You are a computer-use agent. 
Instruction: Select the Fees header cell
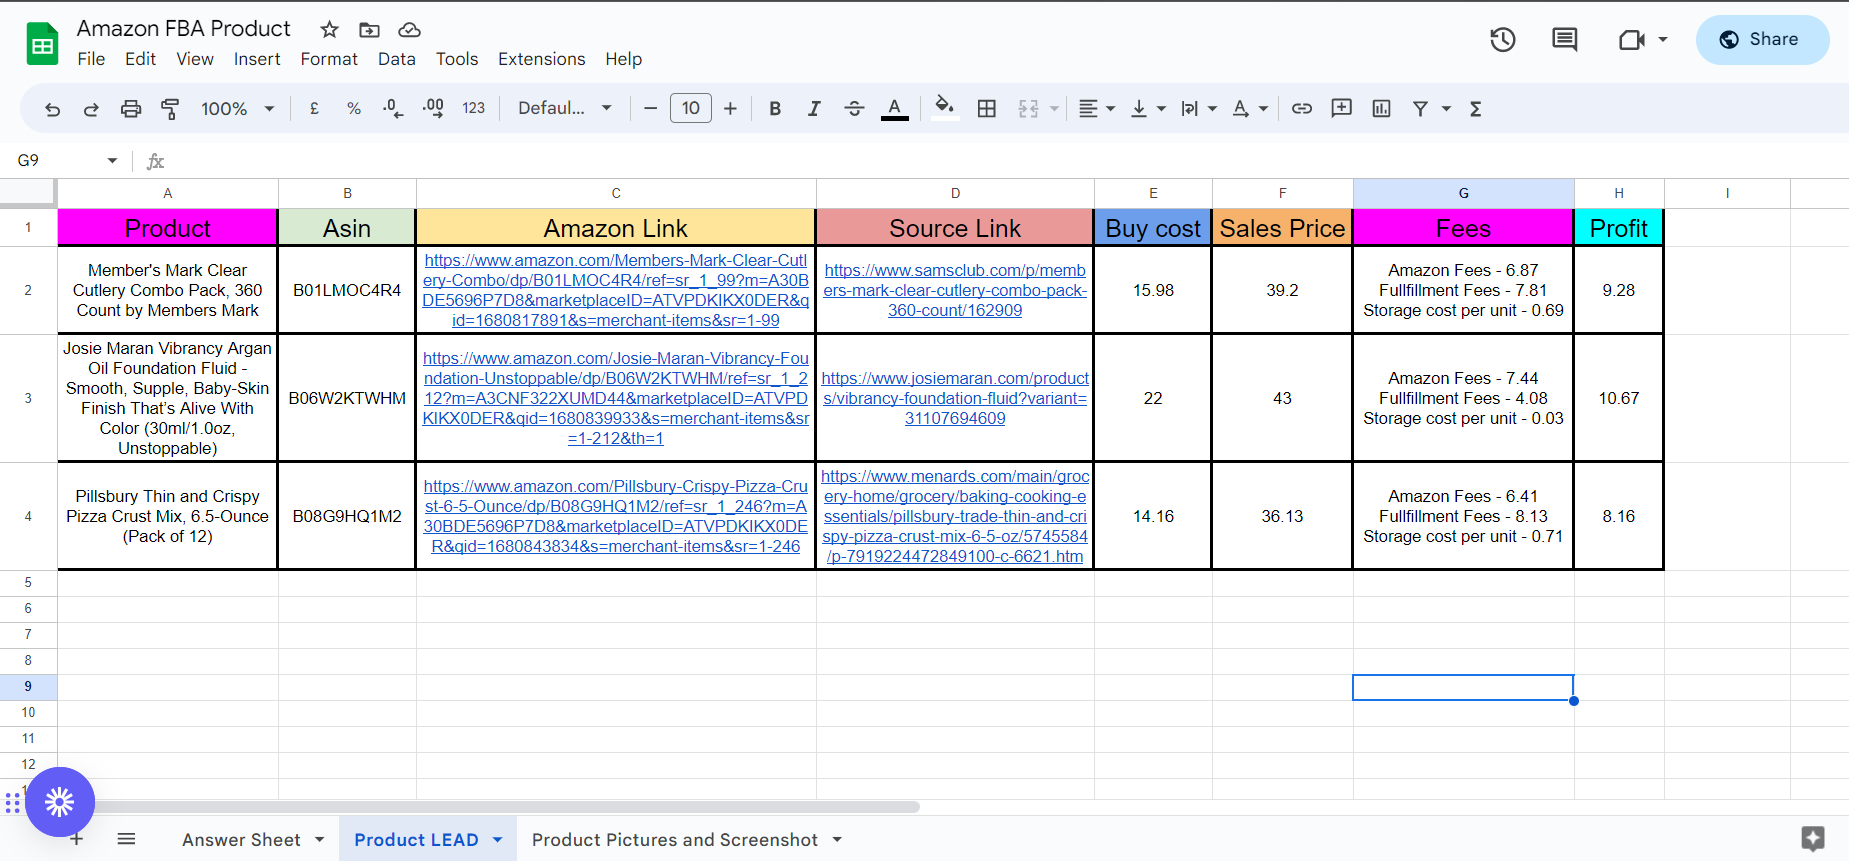point(1463,229)
